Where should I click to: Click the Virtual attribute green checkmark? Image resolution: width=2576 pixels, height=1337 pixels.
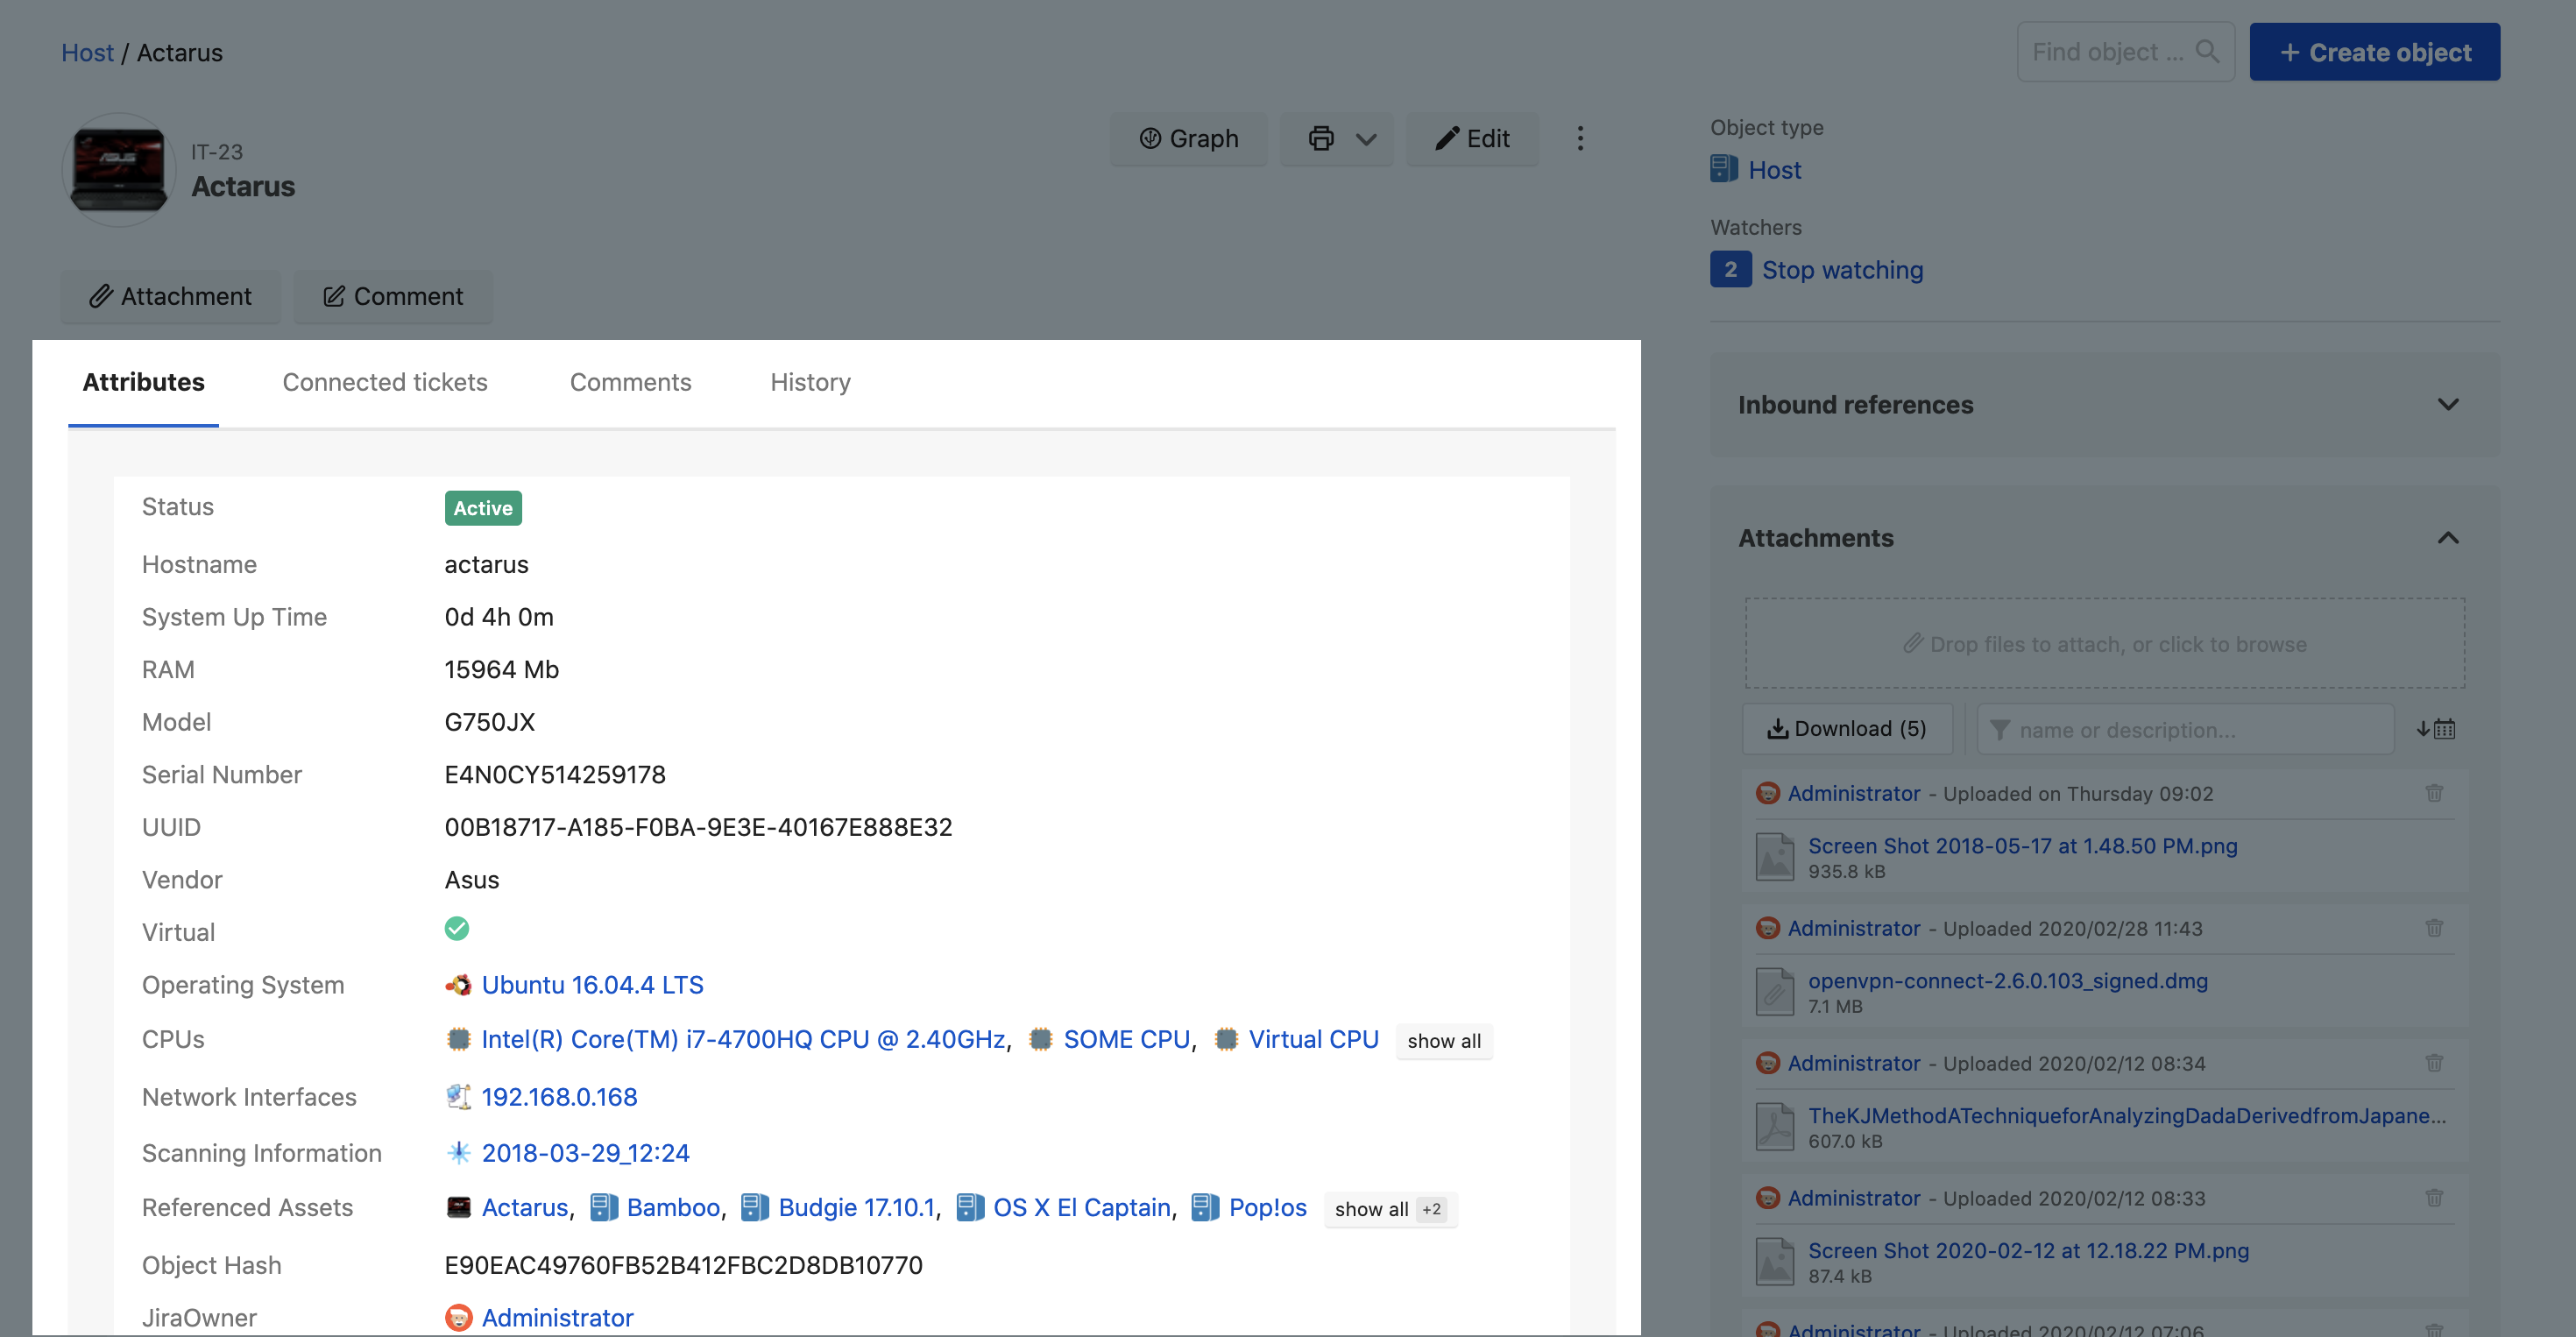coord(457,929)
